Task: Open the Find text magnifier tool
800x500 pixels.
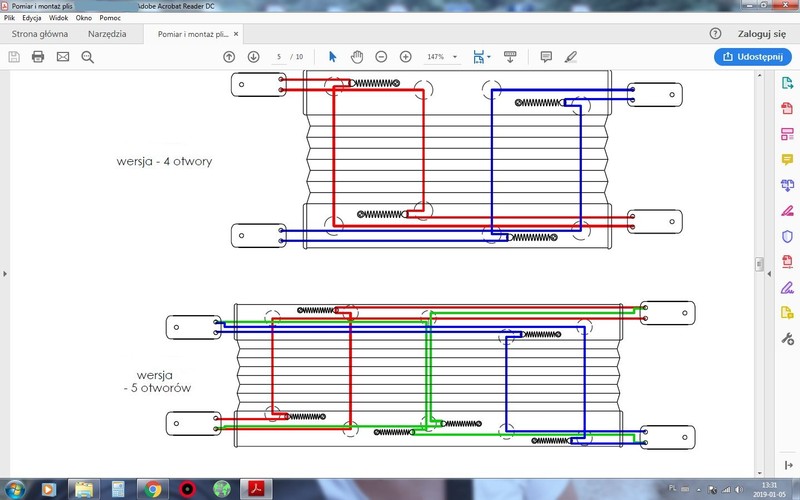Action: [87, 57]
